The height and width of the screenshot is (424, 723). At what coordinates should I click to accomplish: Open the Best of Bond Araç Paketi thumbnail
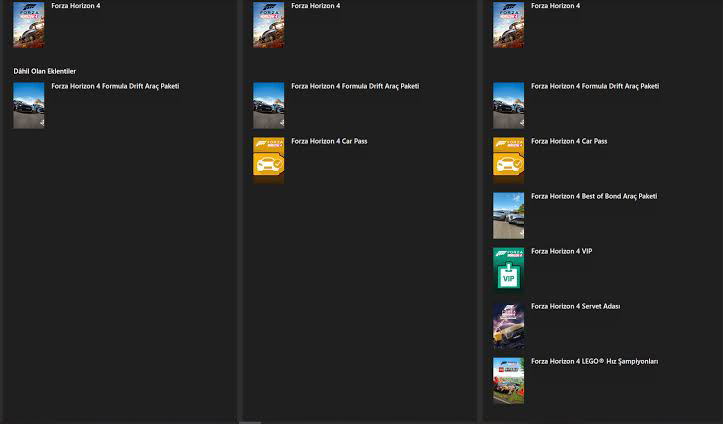pyautogui.click(x=508, y=214)
